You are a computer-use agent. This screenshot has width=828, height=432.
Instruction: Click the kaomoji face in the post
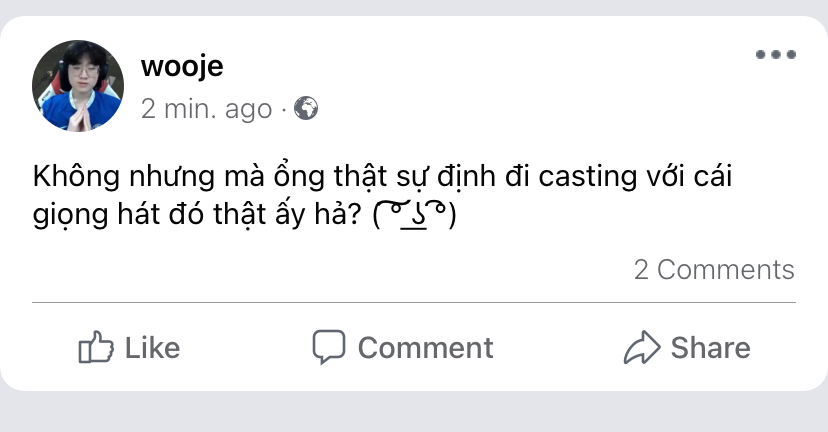pos(415,215)
